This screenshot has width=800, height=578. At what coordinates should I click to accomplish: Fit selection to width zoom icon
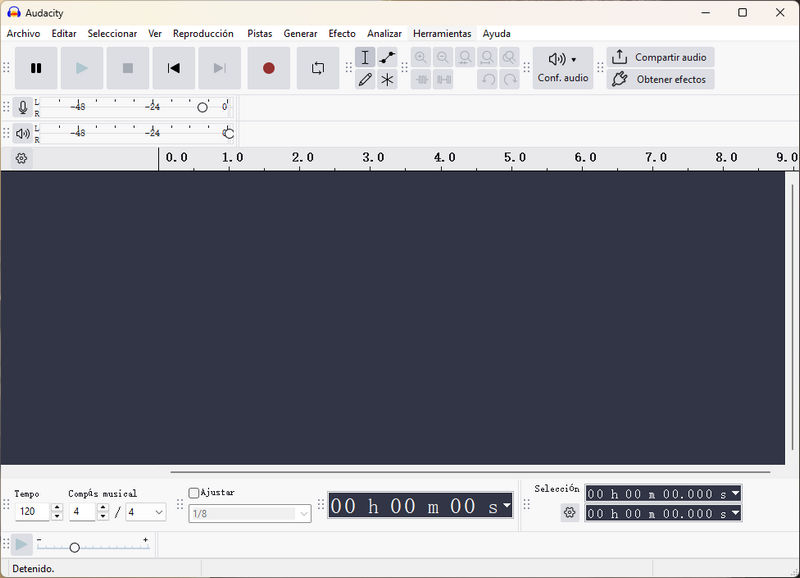tap(465, 57)
